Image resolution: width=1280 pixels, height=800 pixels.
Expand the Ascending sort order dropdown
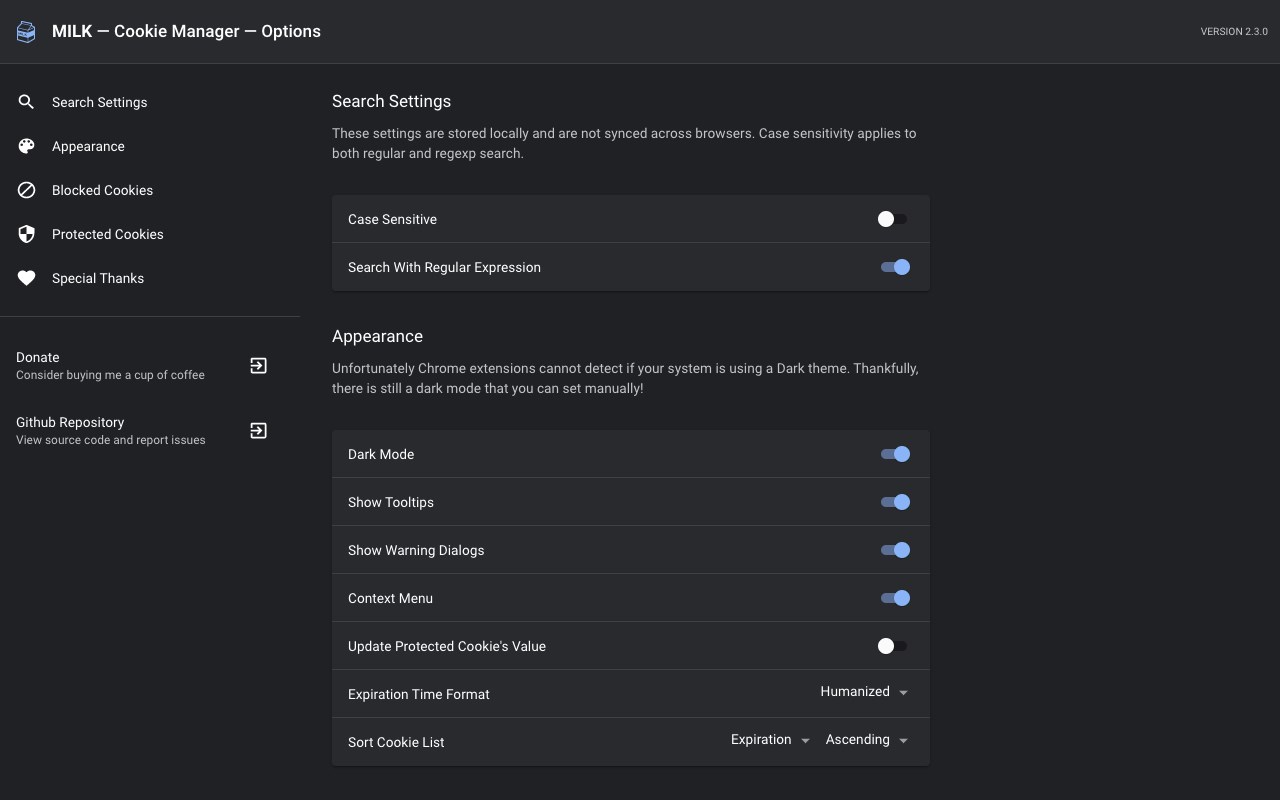pos(866,740)
